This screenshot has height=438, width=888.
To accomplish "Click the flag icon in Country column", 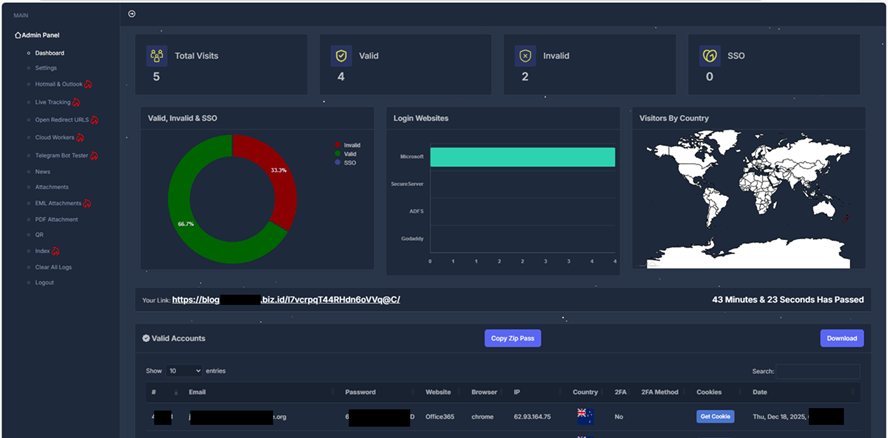I will pos(583,415).
